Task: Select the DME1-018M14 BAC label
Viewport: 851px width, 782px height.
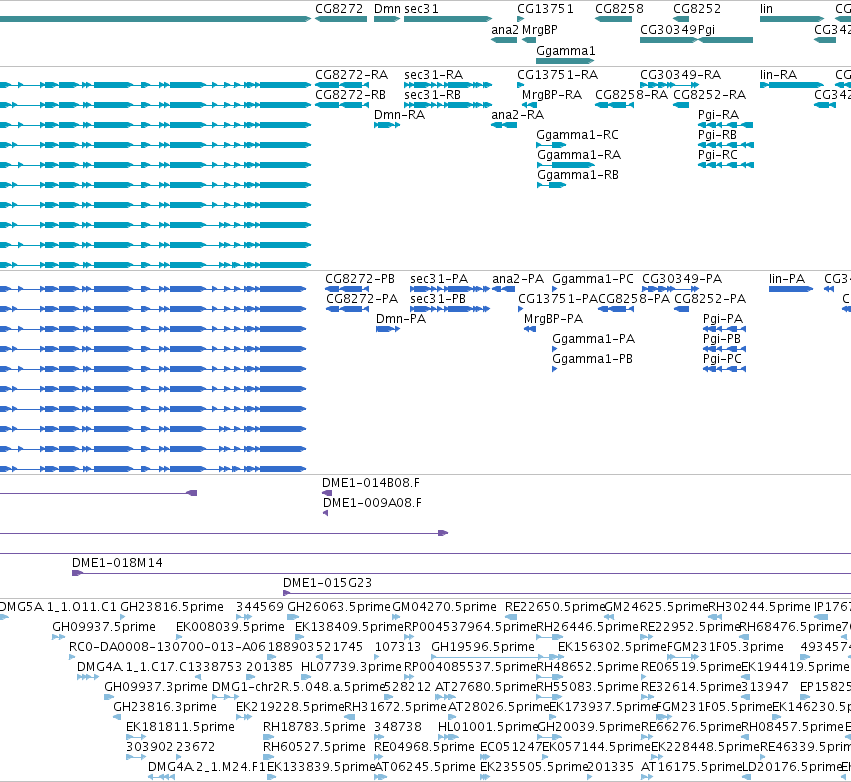Action: [117, 563]
